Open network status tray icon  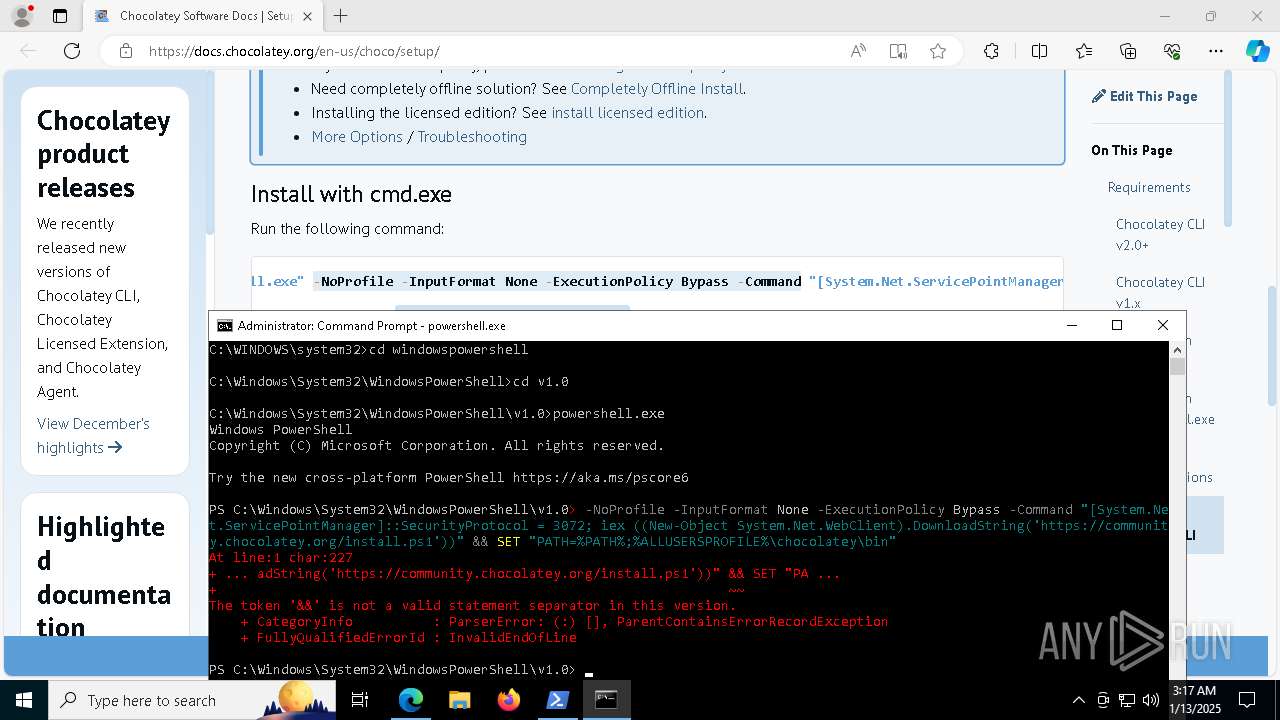[1127, 700]
